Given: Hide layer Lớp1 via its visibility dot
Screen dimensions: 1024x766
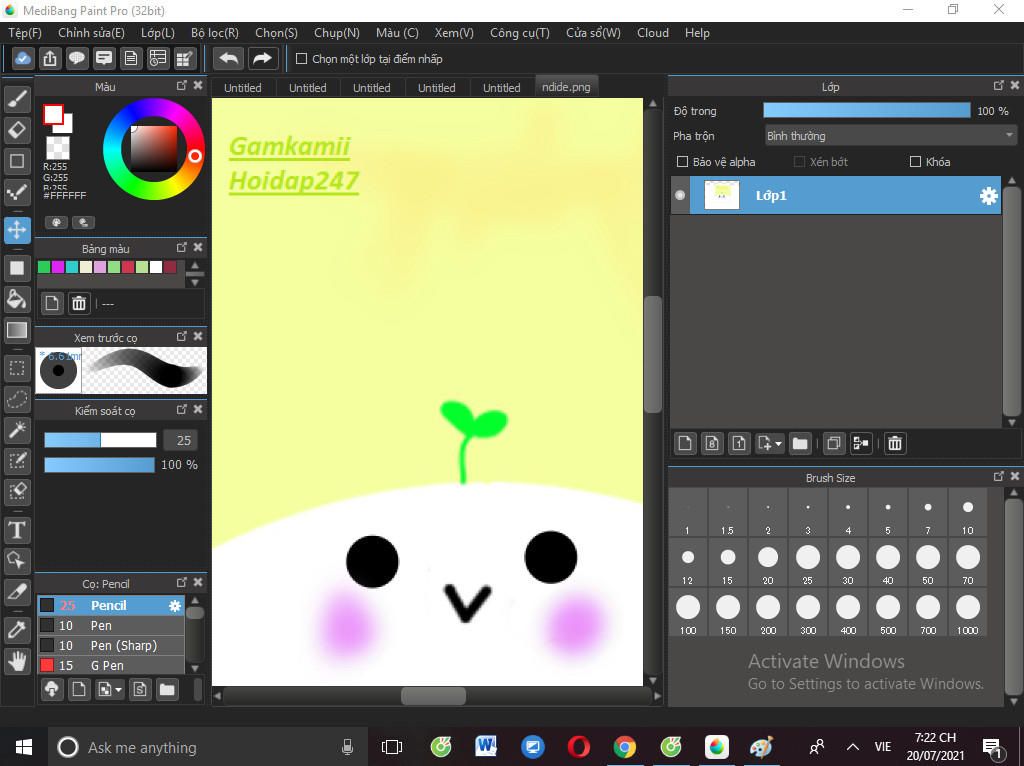Looking at the screenshot, I should pos(681,196).
